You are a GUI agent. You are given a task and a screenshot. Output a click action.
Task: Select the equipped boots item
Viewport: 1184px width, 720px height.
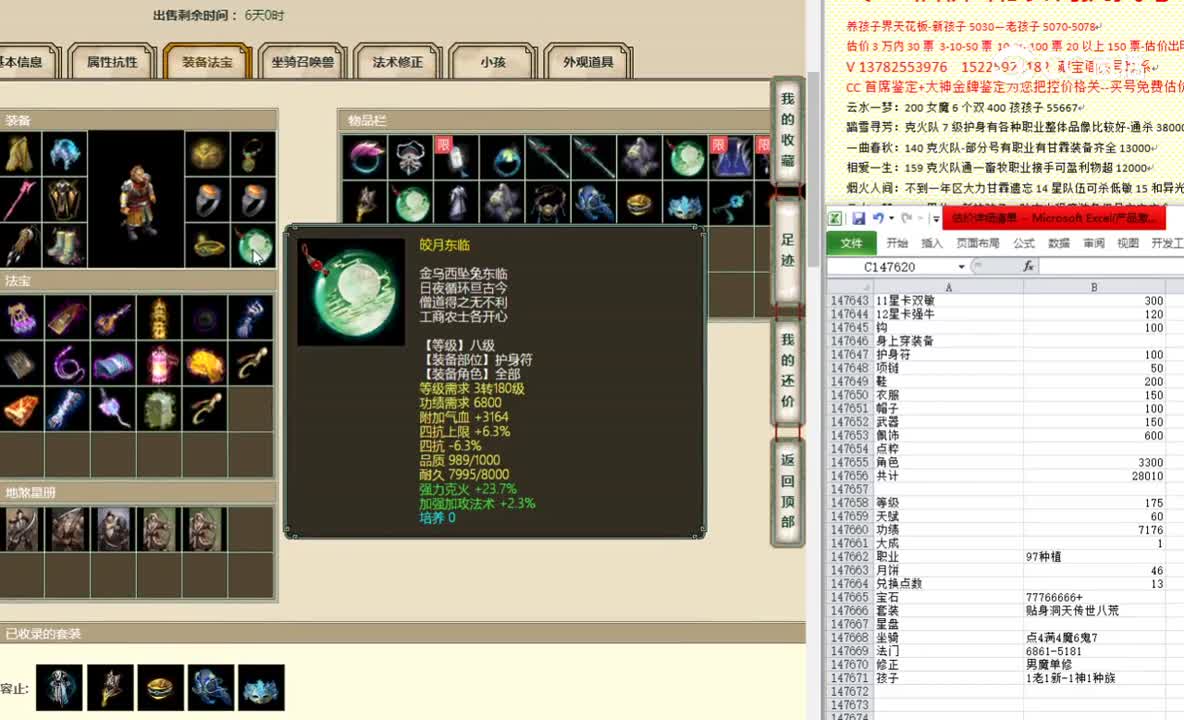pos(65,245)
